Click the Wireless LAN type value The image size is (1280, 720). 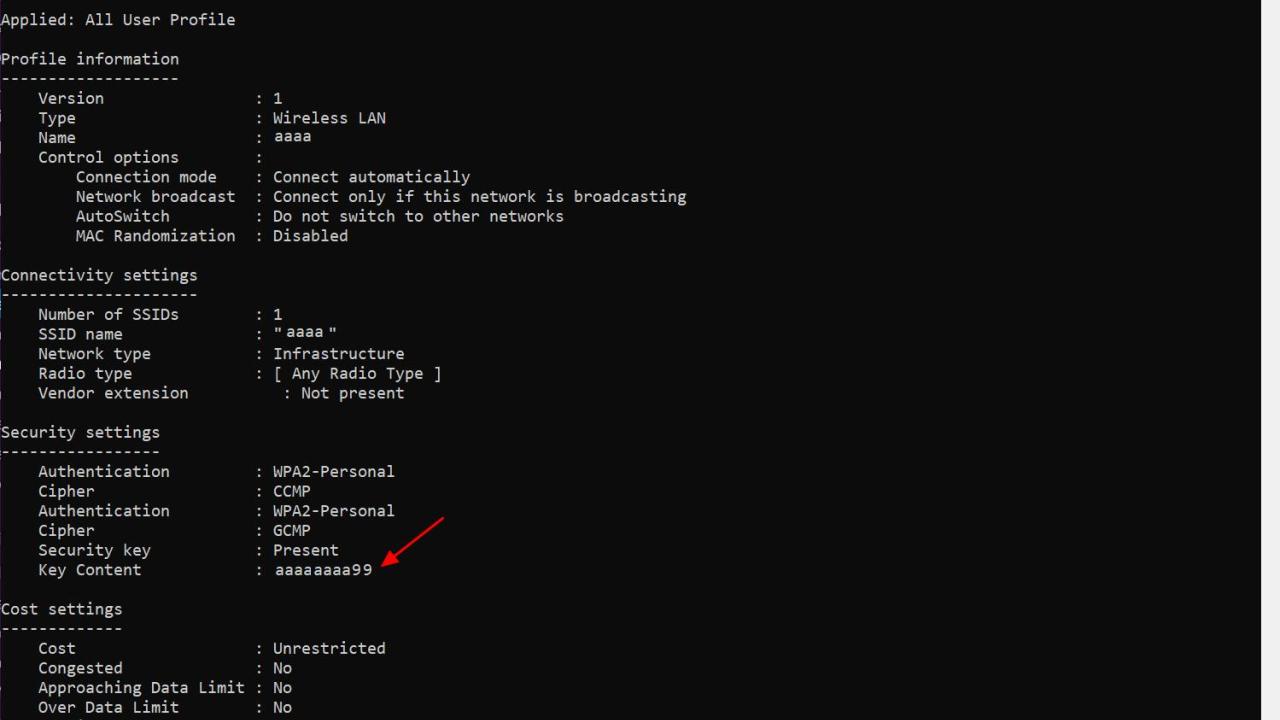click(x=329, y=118)
